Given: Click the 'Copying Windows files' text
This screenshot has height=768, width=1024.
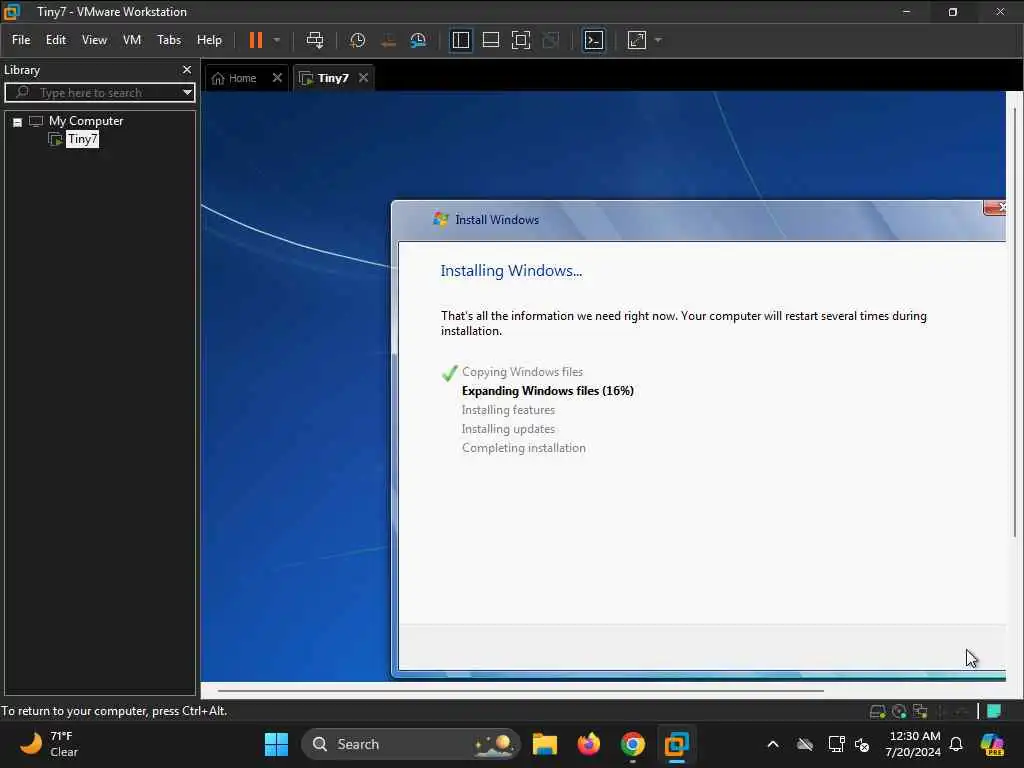Looking at the screenshot, I should coord(522,372).
